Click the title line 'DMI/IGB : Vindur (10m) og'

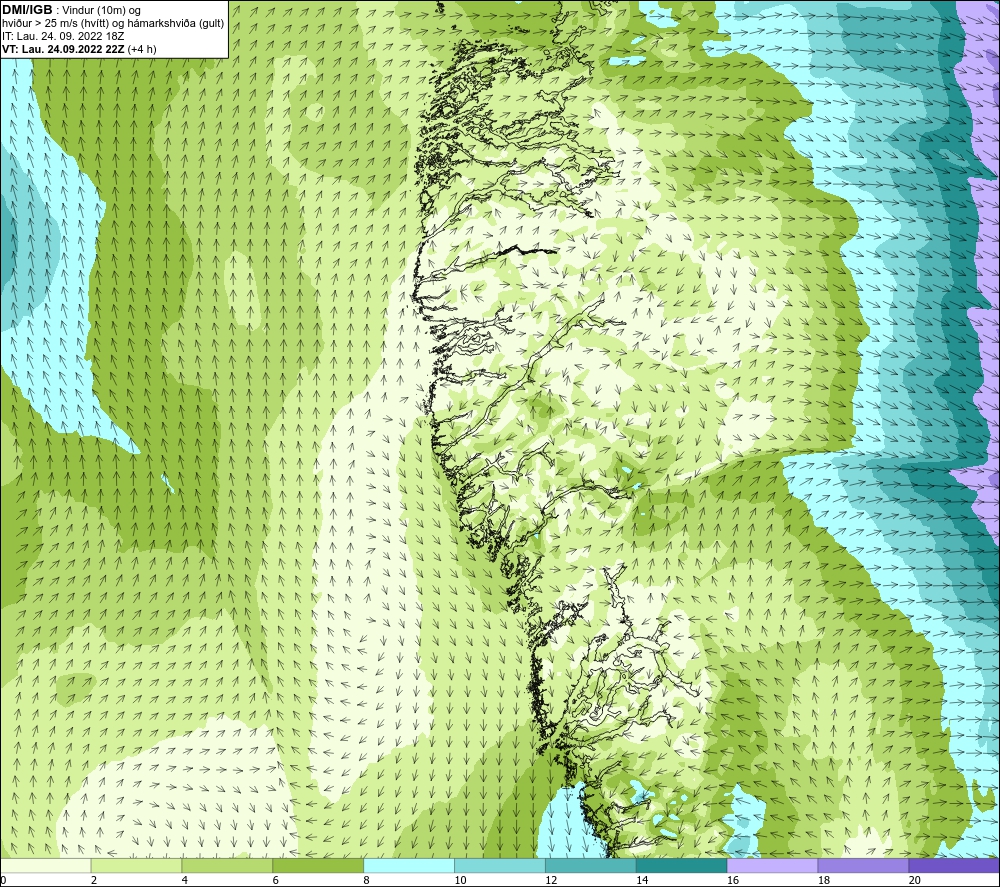pos(71,10)
